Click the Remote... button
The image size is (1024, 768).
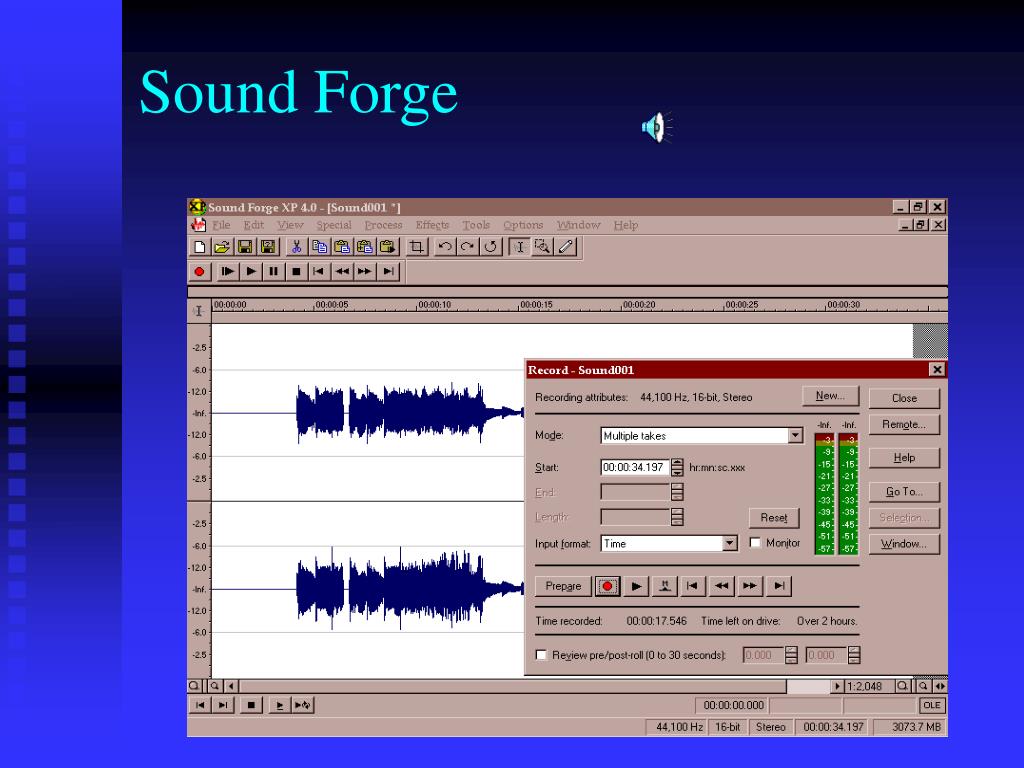(904, 424)
